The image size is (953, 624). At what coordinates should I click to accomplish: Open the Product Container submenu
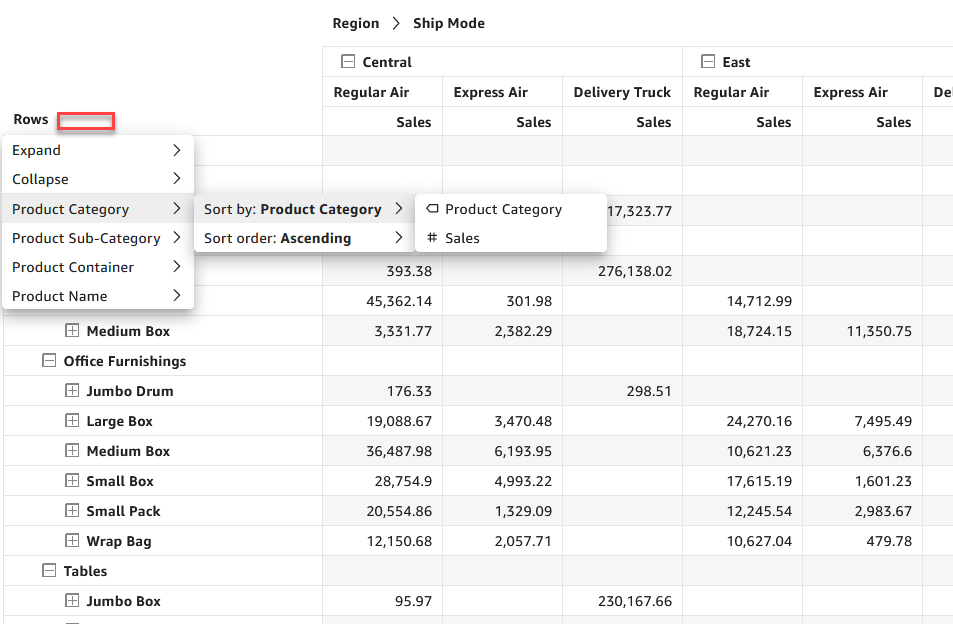[97, 267]
